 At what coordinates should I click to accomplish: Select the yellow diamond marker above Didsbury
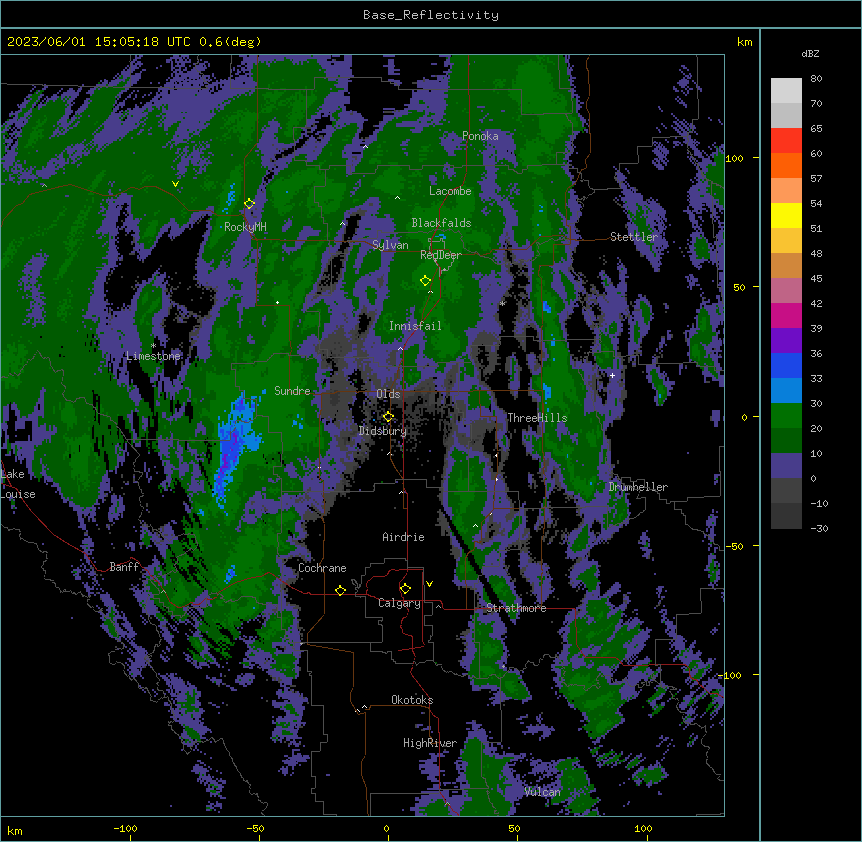pyautogui.click(x=388, y=417)
